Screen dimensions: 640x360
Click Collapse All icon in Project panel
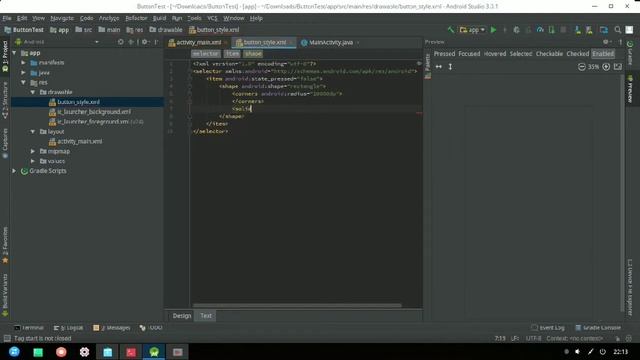131,42
